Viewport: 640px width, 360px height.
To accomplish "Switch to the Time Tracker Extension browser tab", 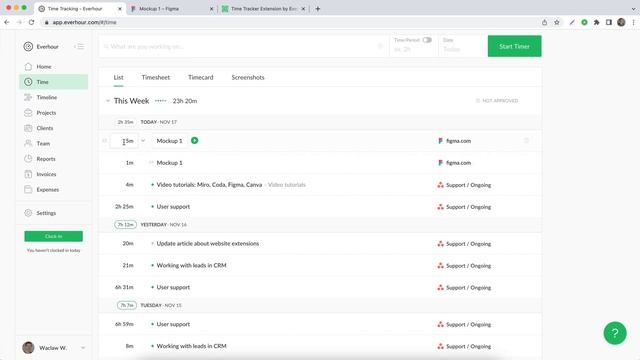I will pos(263,9).
